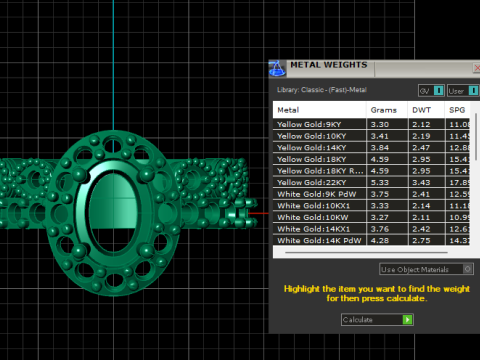Click the Calculate button

[x=377, y=320]
